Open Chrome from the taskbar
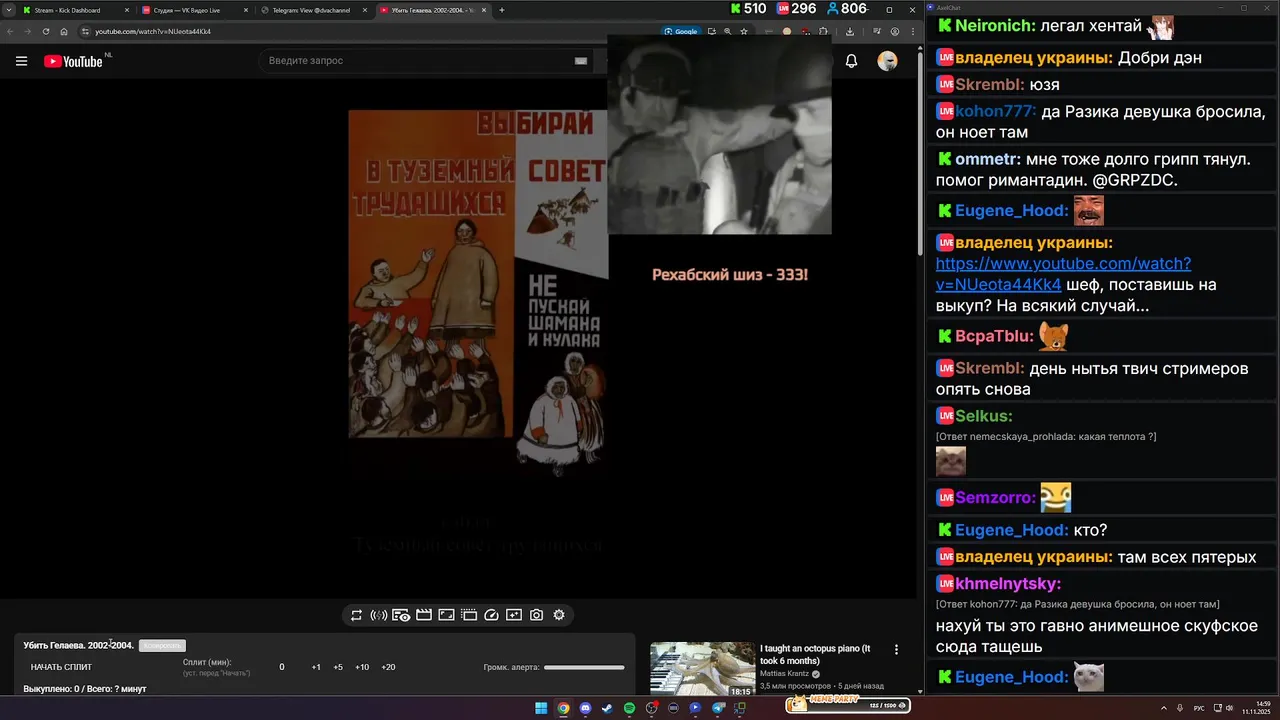Screen dimensions: 1280x720 click(563, 708)
